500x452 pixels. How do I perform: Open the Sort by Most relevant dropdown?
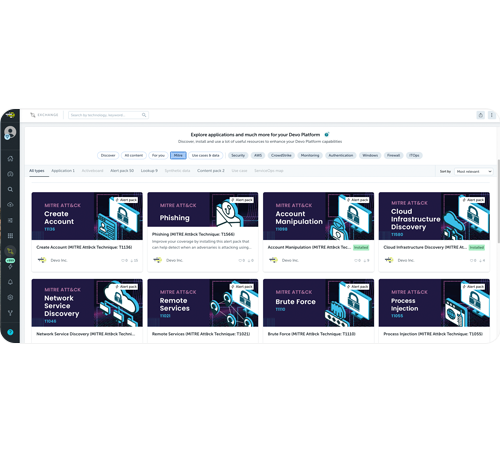tap(473, 171)
